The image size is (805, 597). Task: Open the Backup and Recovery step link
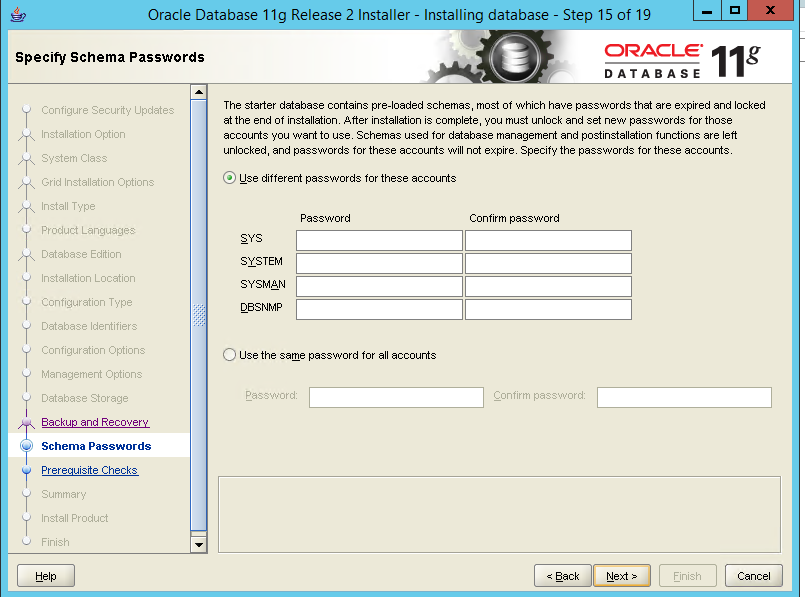pos(95,422)
